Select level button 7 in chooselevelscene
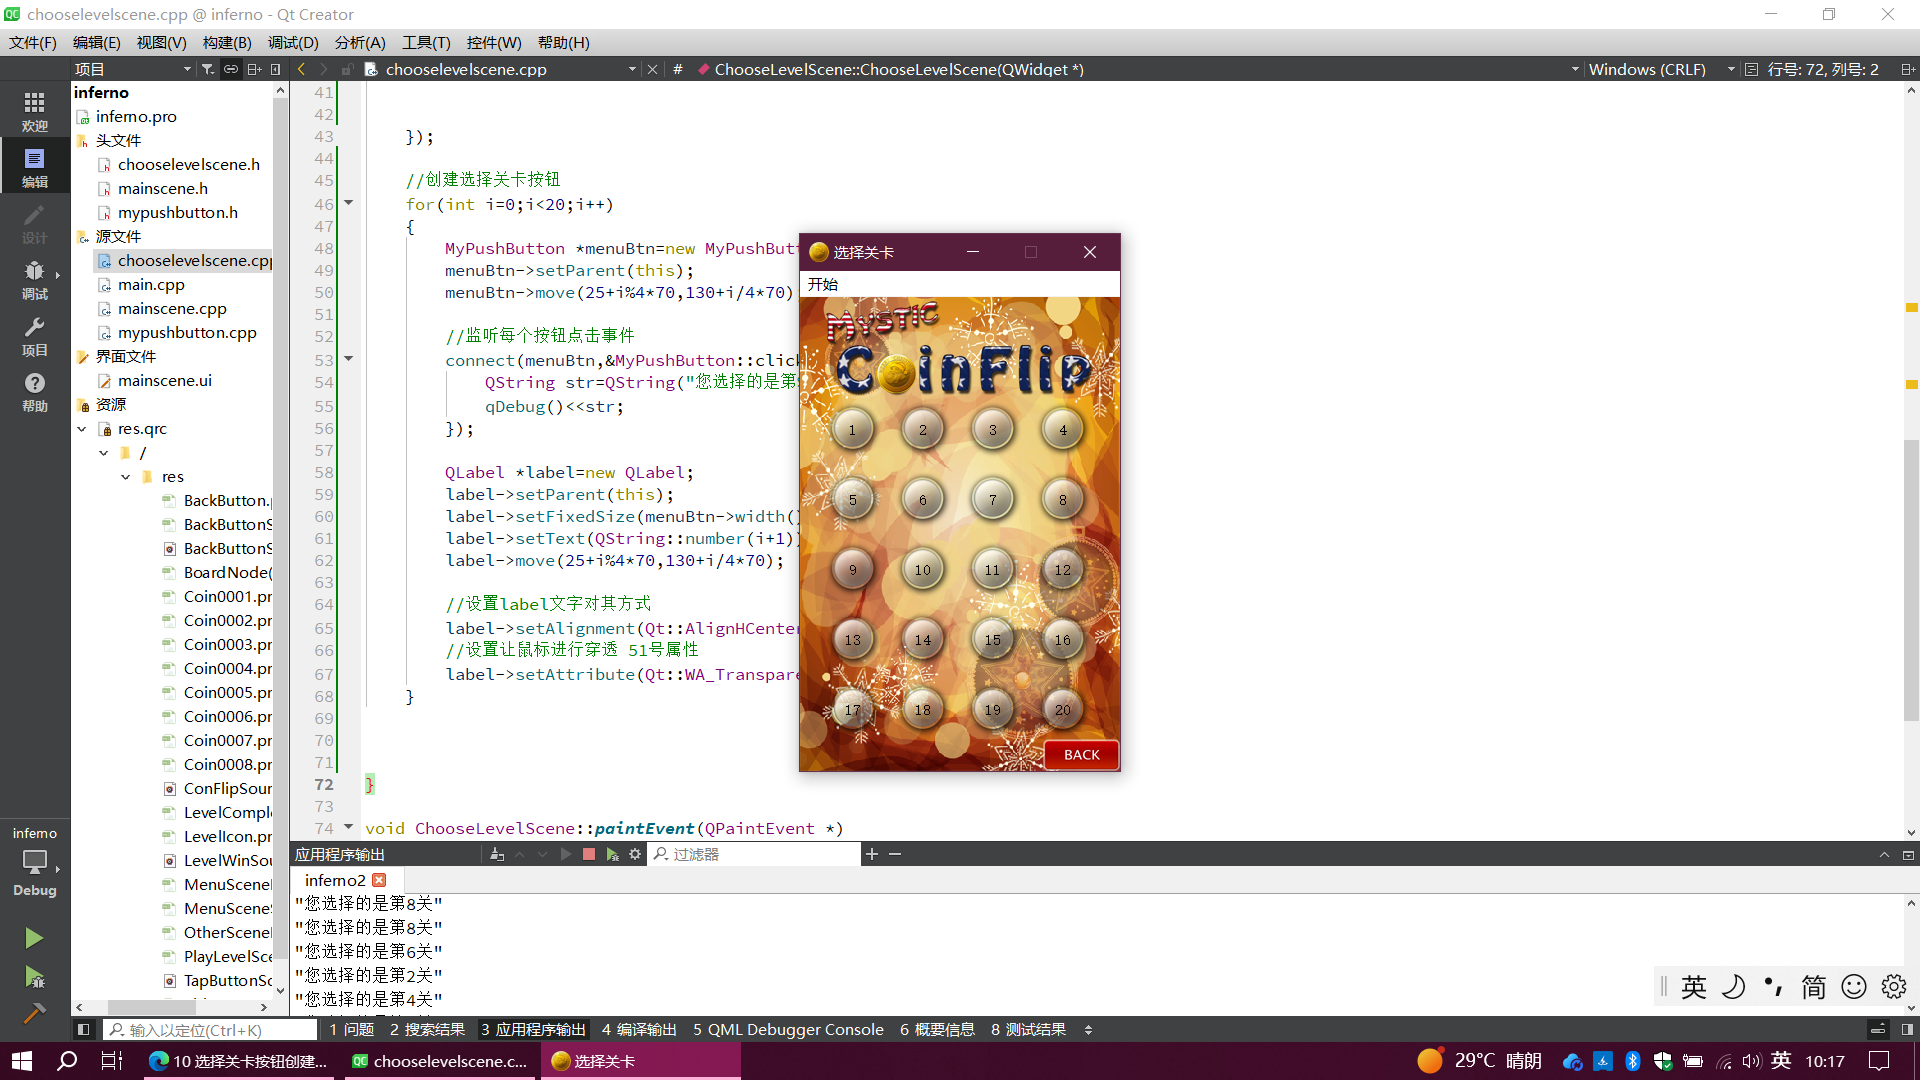 pyautogui.click(x=992, y=498)
